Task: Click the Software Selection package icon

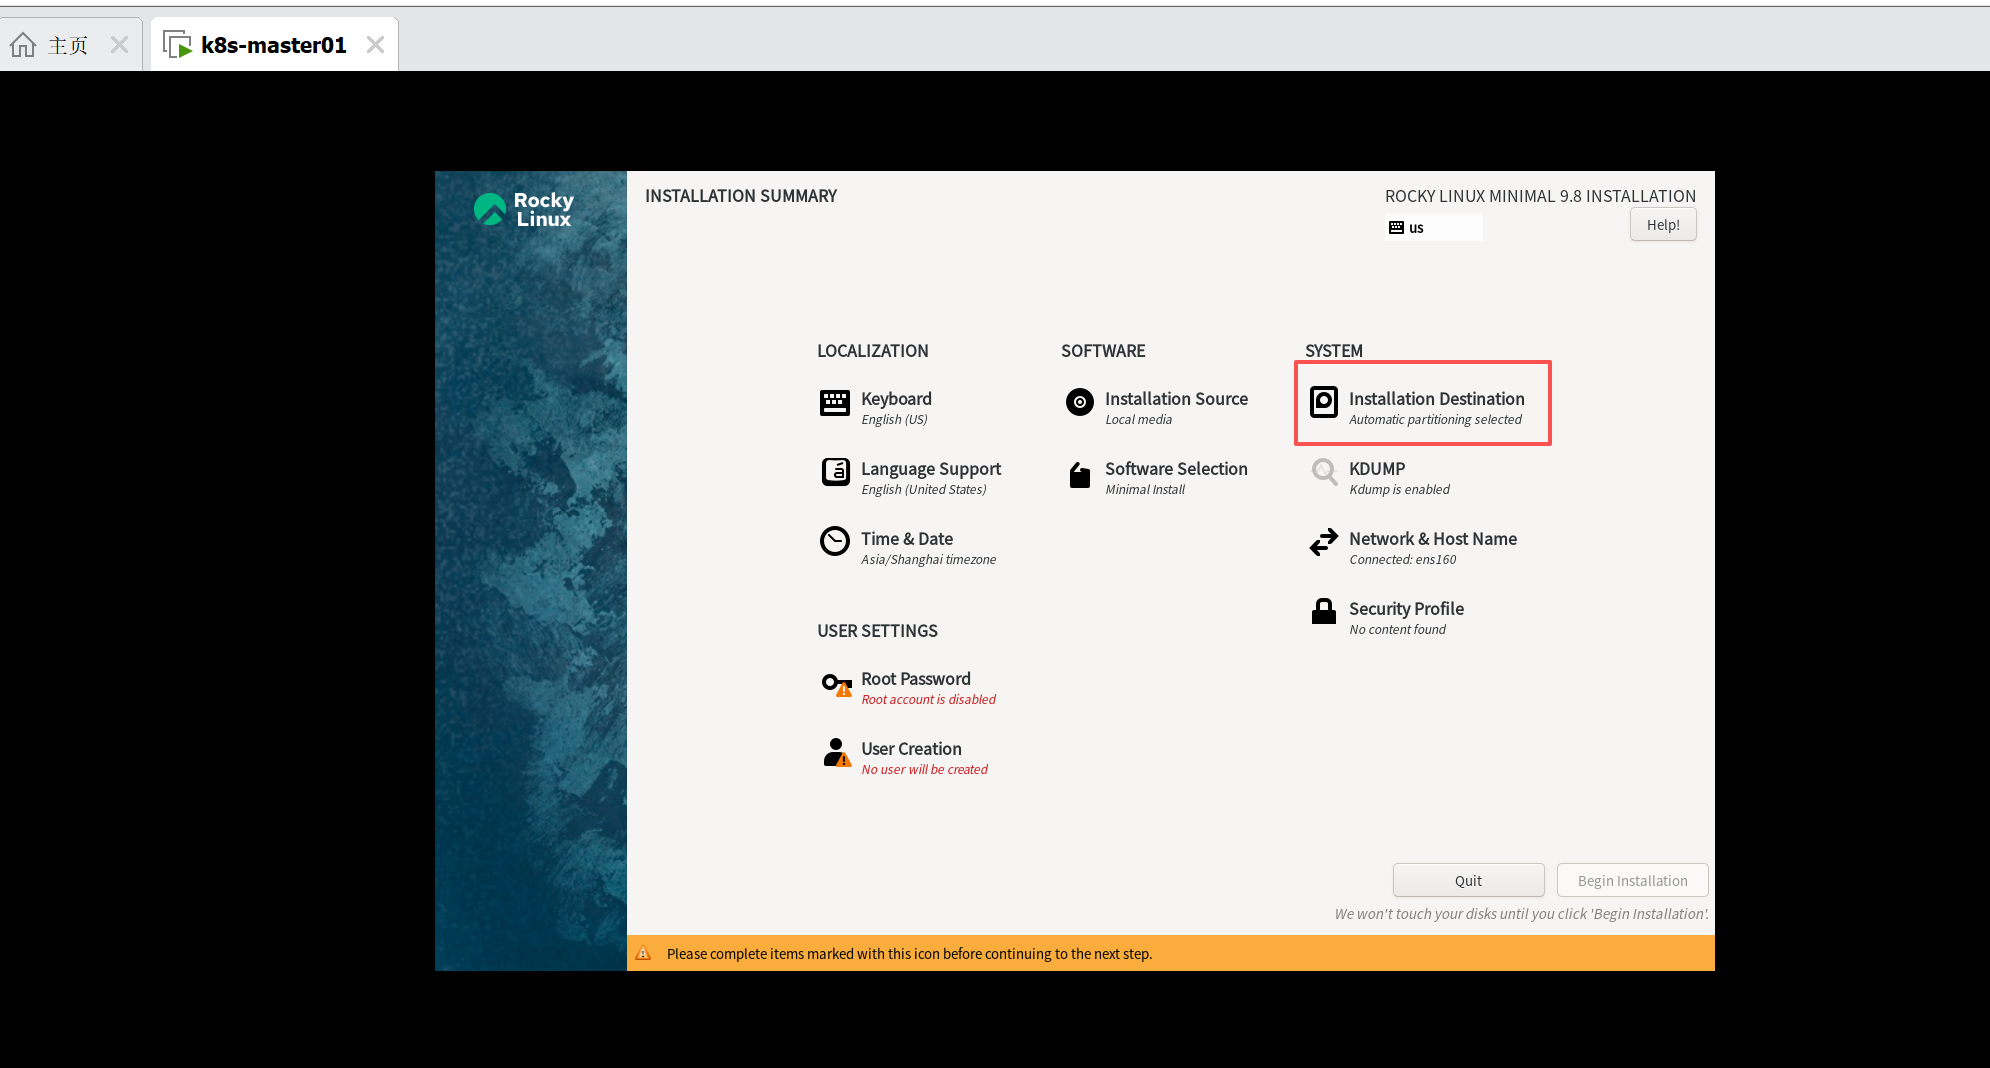Action: coord(1079,474)
